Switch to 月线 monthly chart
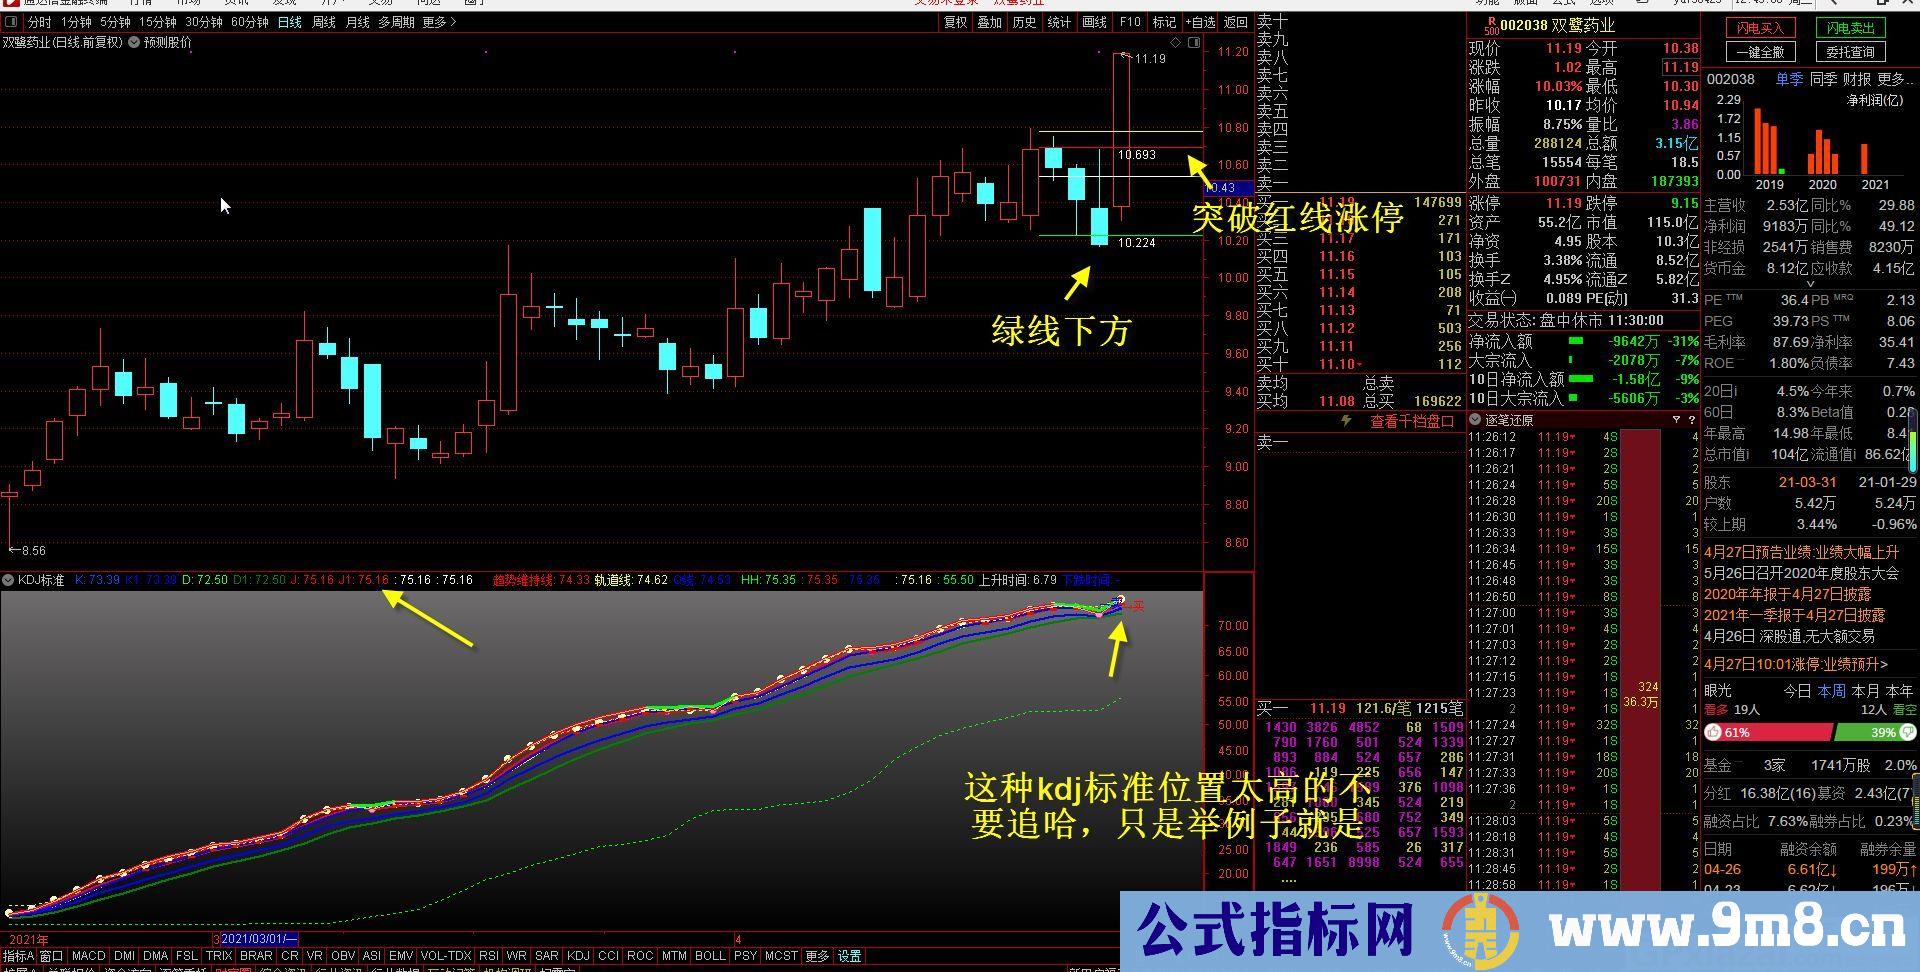This screenshot has width=1920, height=972. (x=357, y=21)
